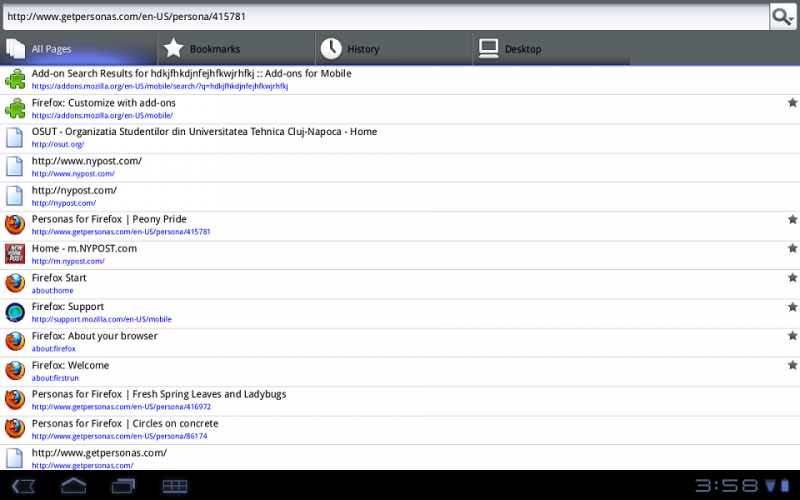Click page icon beside http://www.nypost.com/

pyautogui.click(x=14, y=166)
